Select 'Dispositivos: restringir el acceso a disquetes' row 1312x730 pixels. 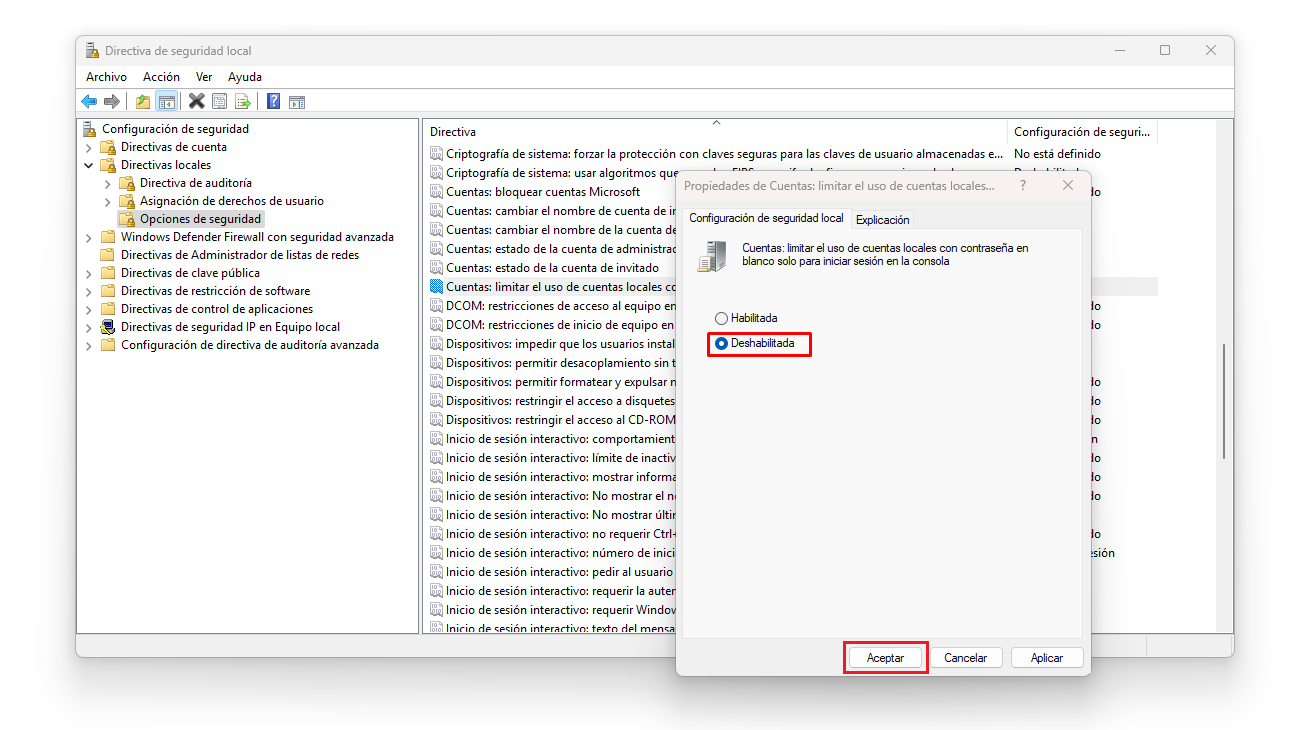coord(553,401)
